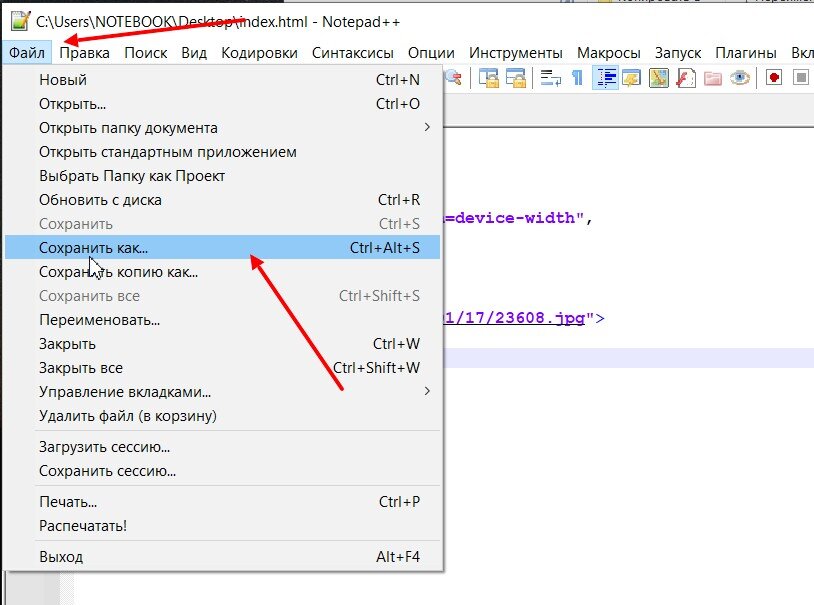Select Выбрать Папку как Проект
Image resolution: width=814 pixels, height=605 pixels.
222,176
